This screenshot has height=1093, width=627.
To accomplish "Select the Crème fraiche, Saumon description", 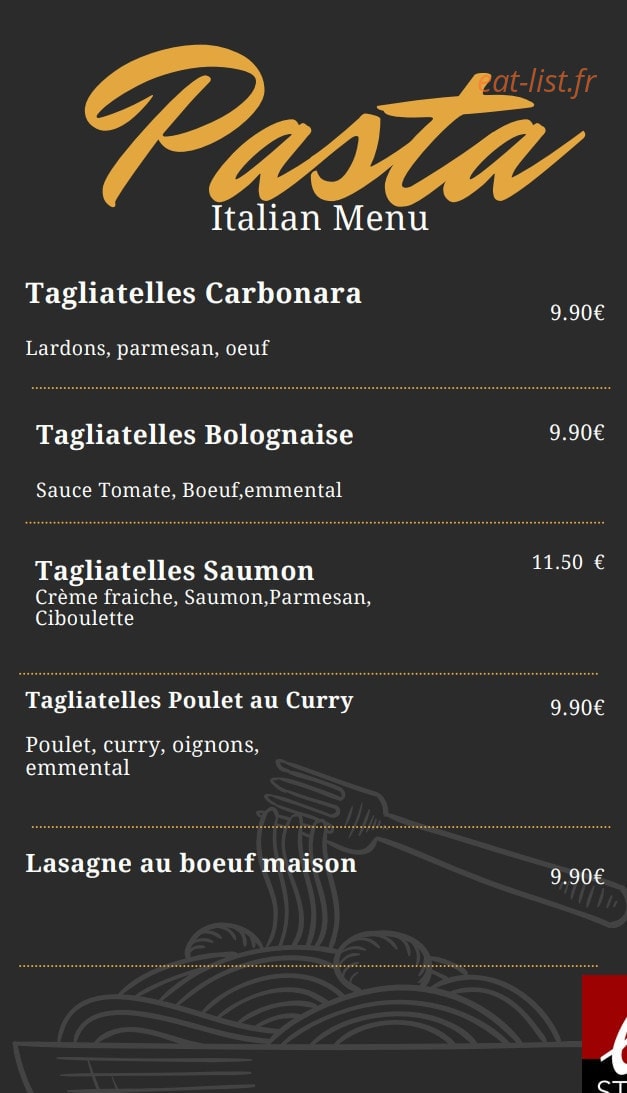I will (203, 608).
